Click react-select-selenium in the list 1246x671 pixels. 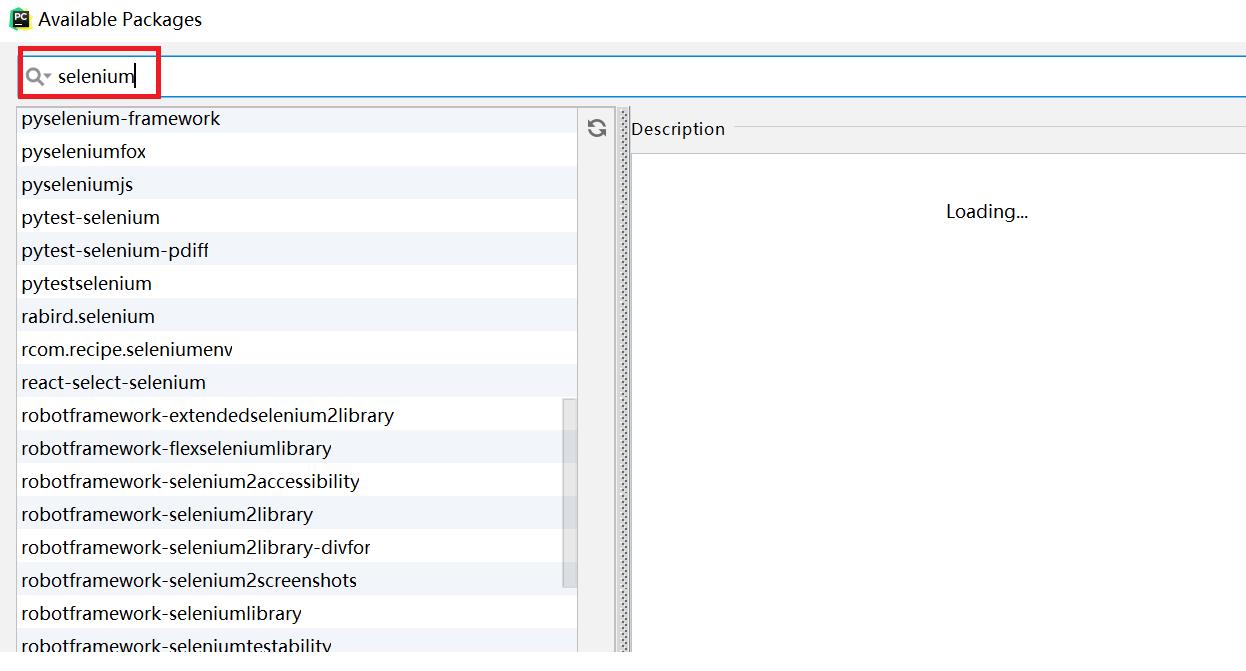[x=114, y=383]
